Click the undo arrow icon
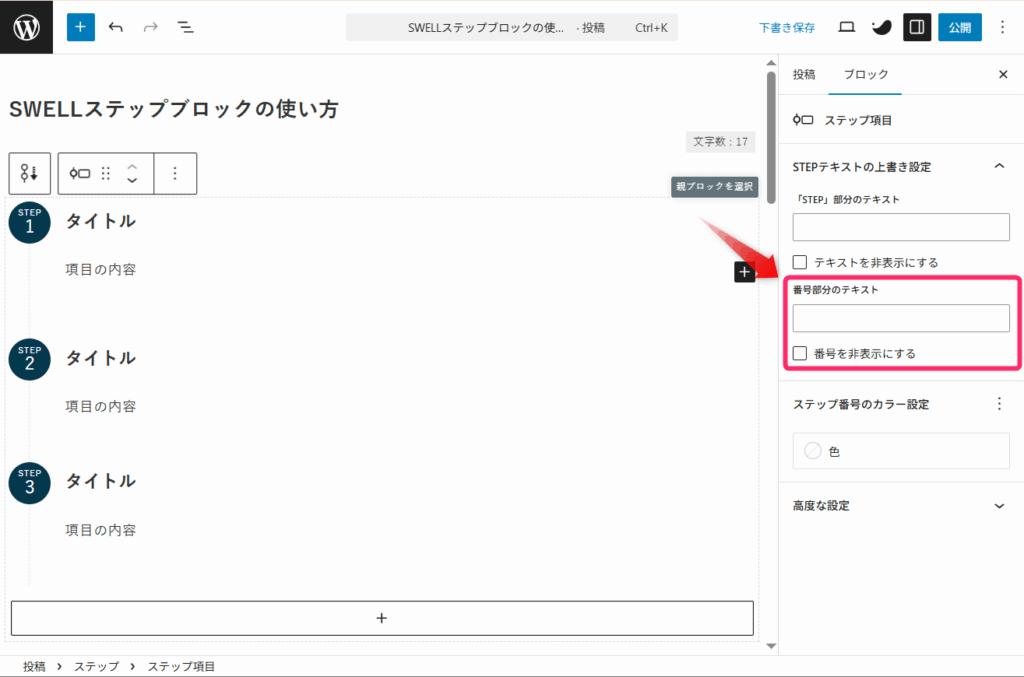The height and width of the screenshot is (677, 1024). point(116,27)
